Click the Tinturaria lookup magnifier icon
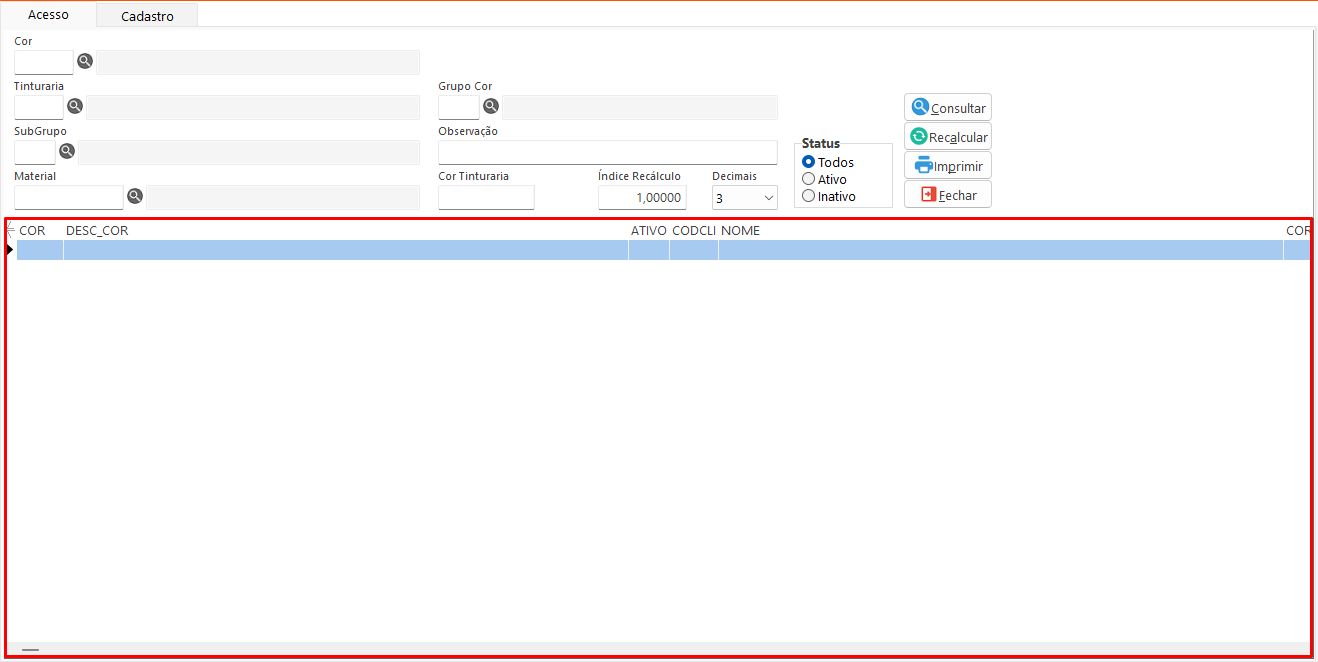This screenshot has width=1318, height=662. pos(75,106)
